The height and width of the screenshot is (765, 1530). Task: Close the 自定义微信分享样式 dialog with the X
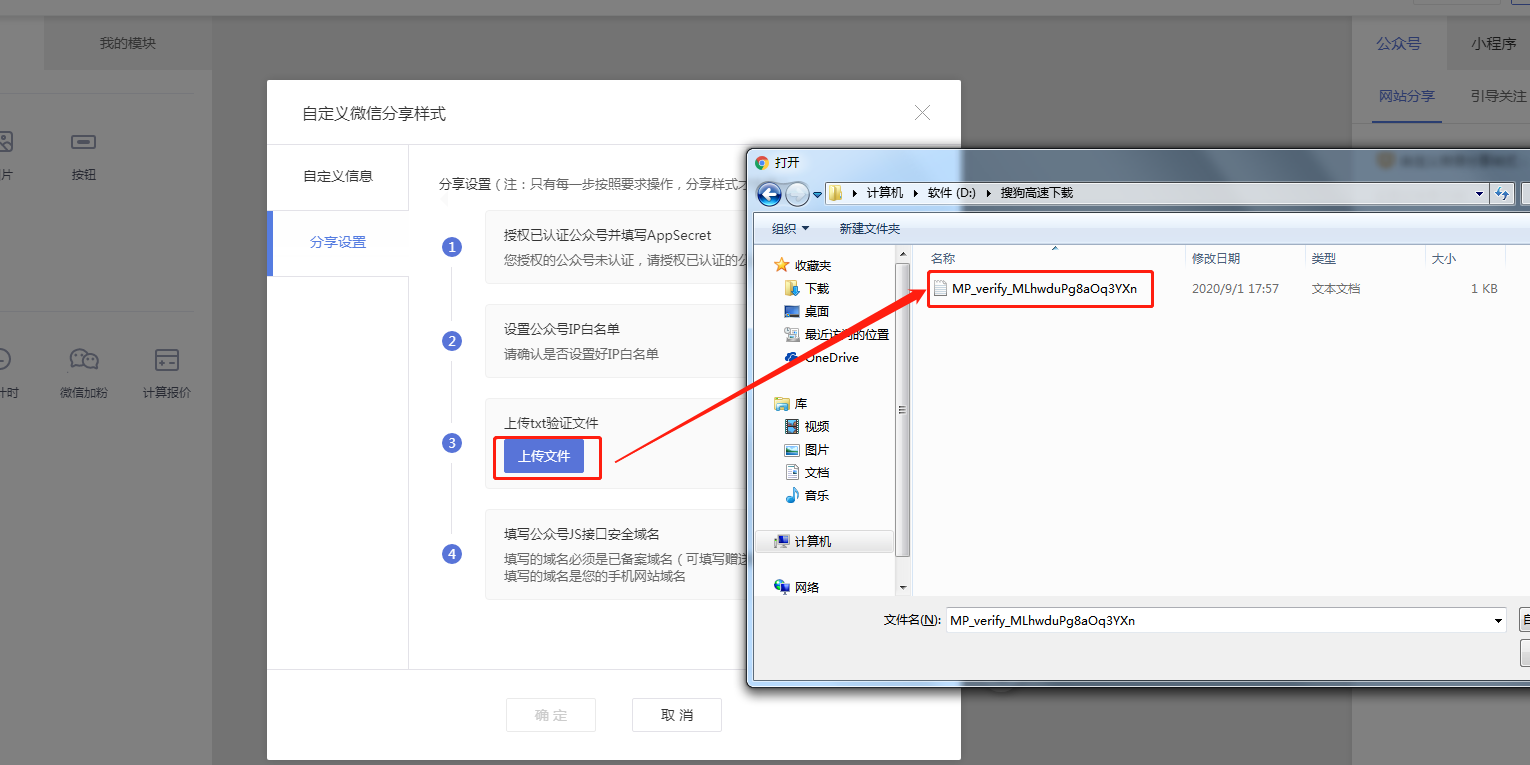pyautogui.click(x=923, y=113)
